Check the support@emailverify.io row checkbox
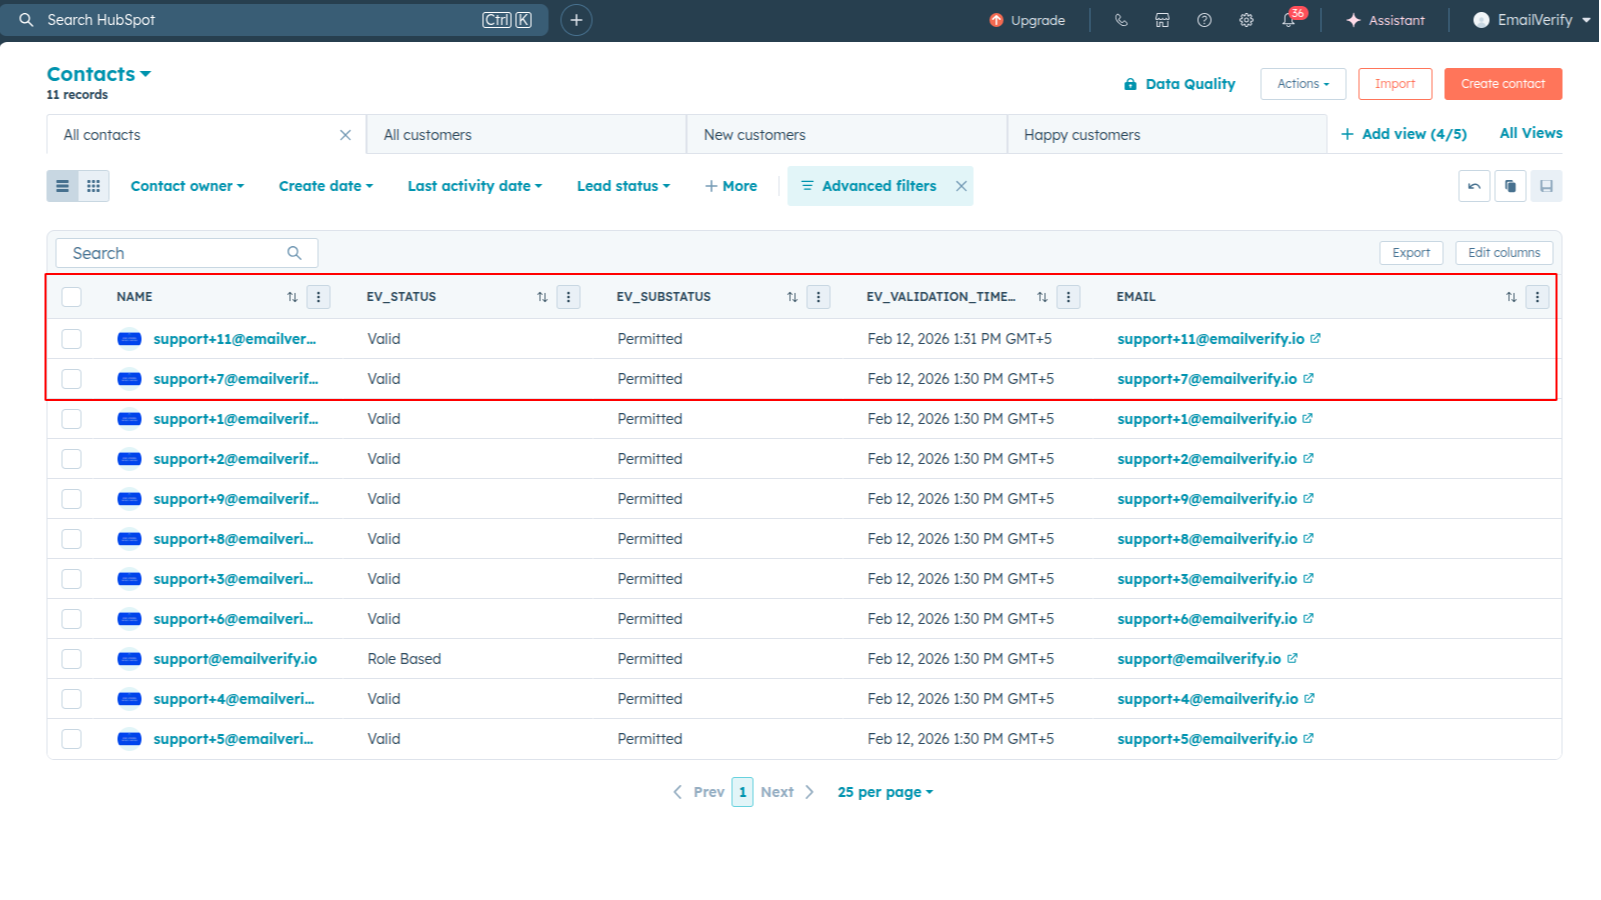1601x900 pixels. 71,658
